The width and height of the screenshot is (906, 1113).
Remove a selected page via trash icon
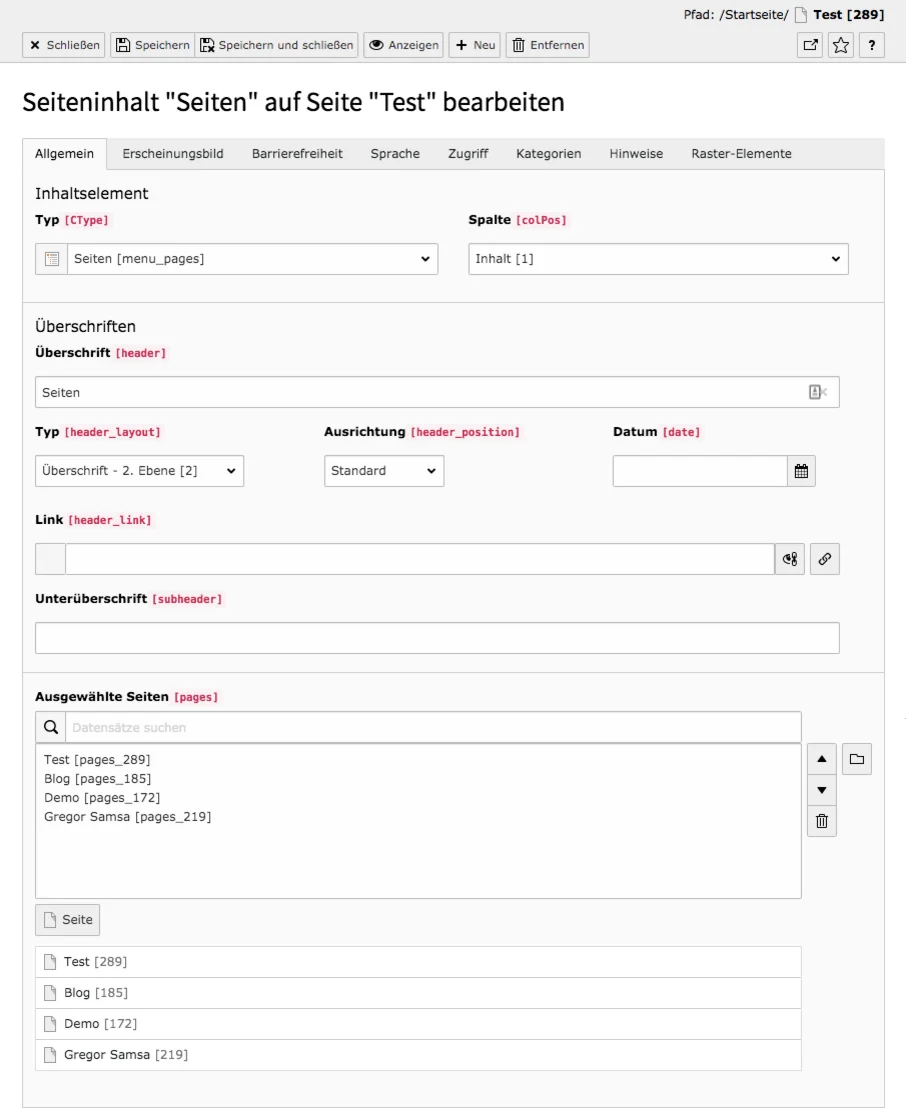[x=821, y=821]
